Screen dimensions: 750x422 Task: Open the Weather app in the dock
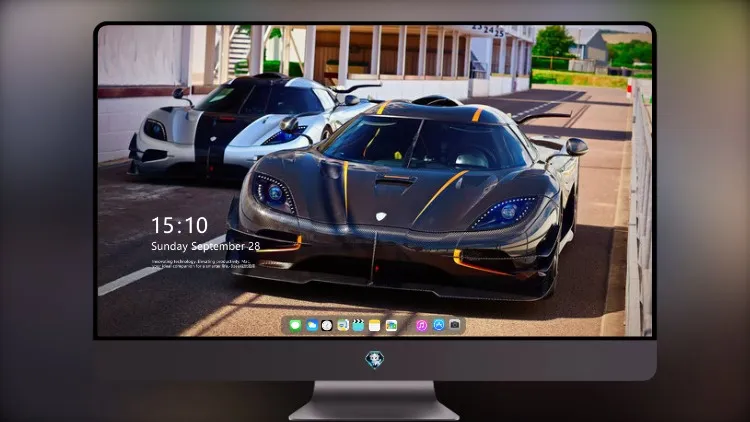[x=311, y=325]
